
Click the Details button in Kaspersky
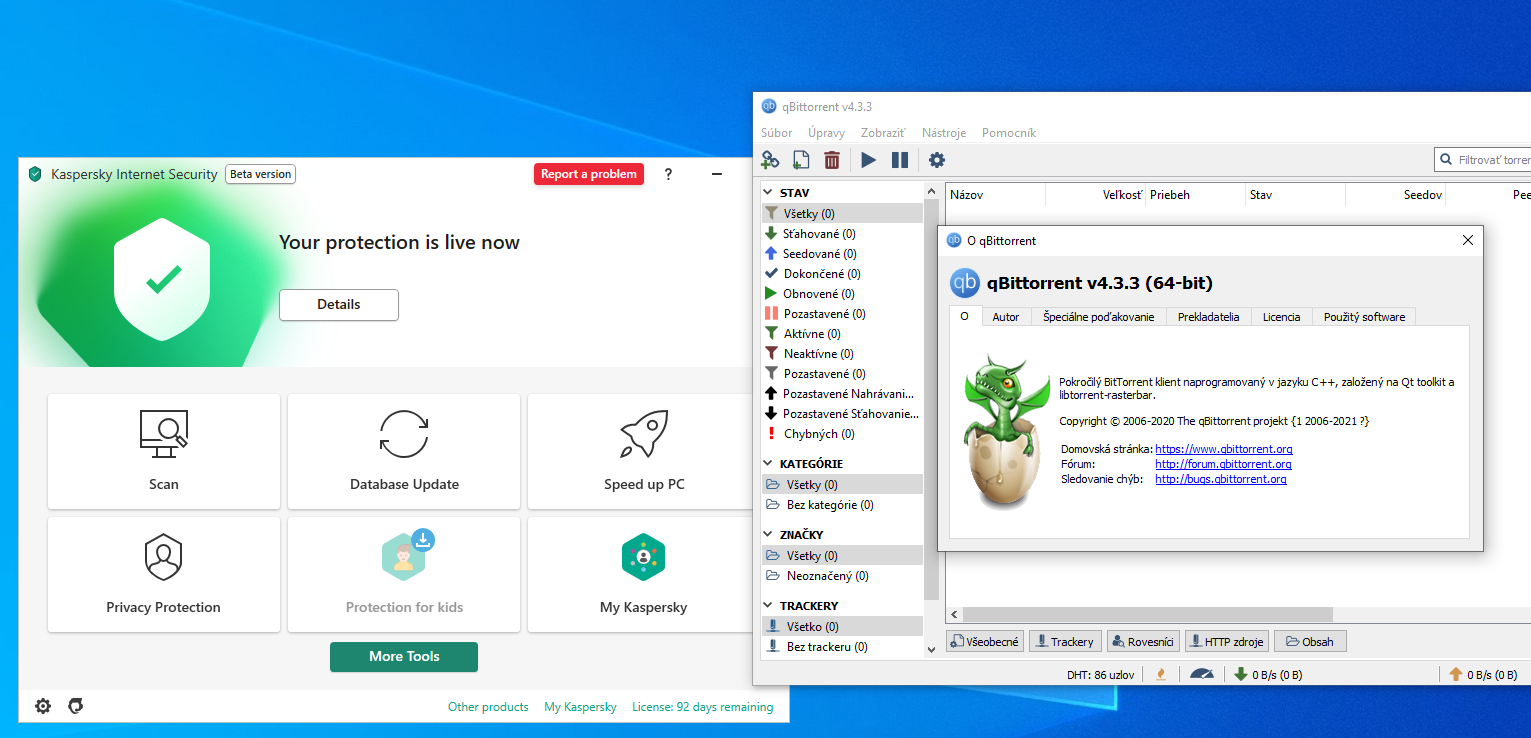(339, 305)
